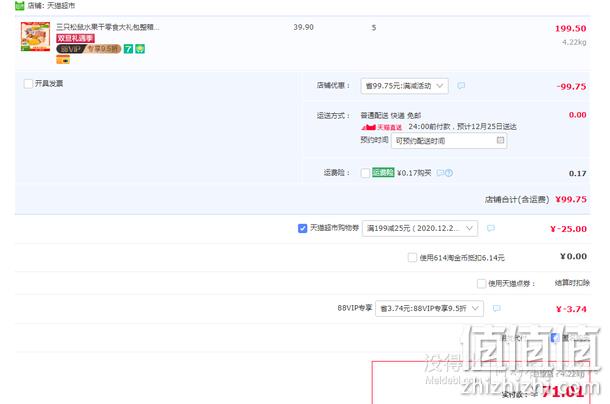Click the 运送方式 label

pyautogui.click(x=333, y=116)
